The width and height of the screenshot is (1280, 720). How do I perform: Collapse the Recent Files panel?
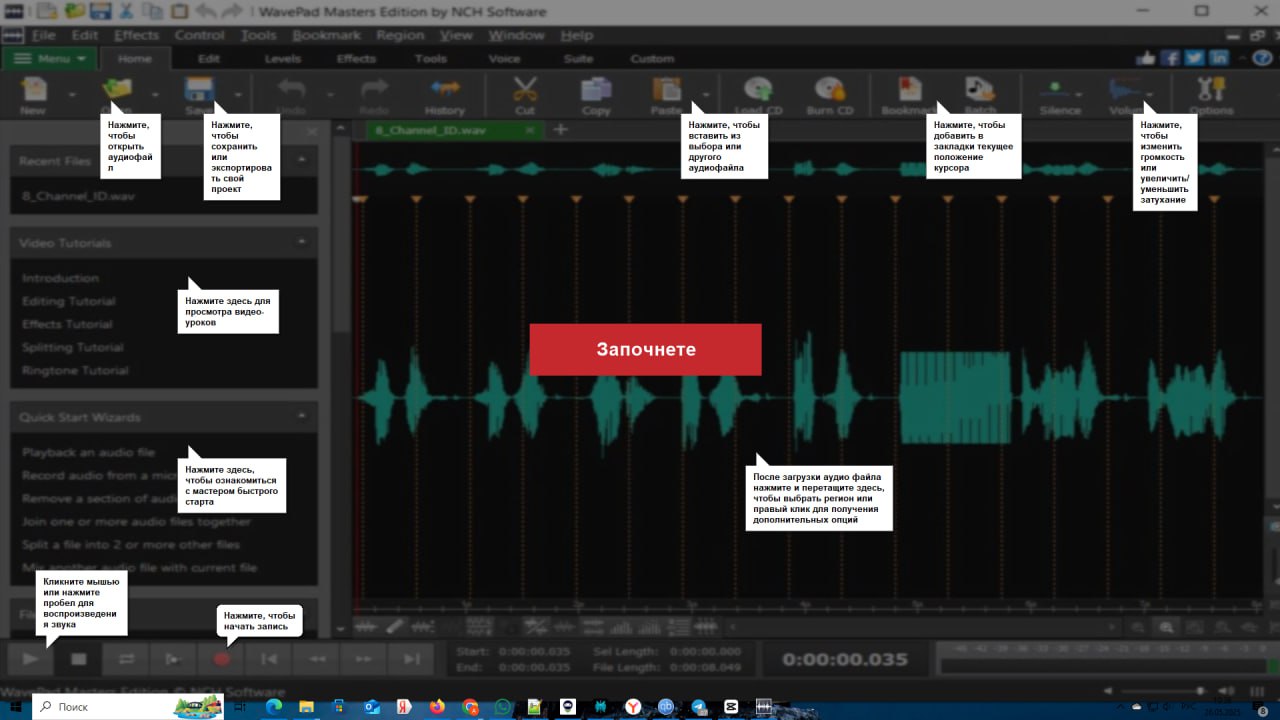coord(302,160)
